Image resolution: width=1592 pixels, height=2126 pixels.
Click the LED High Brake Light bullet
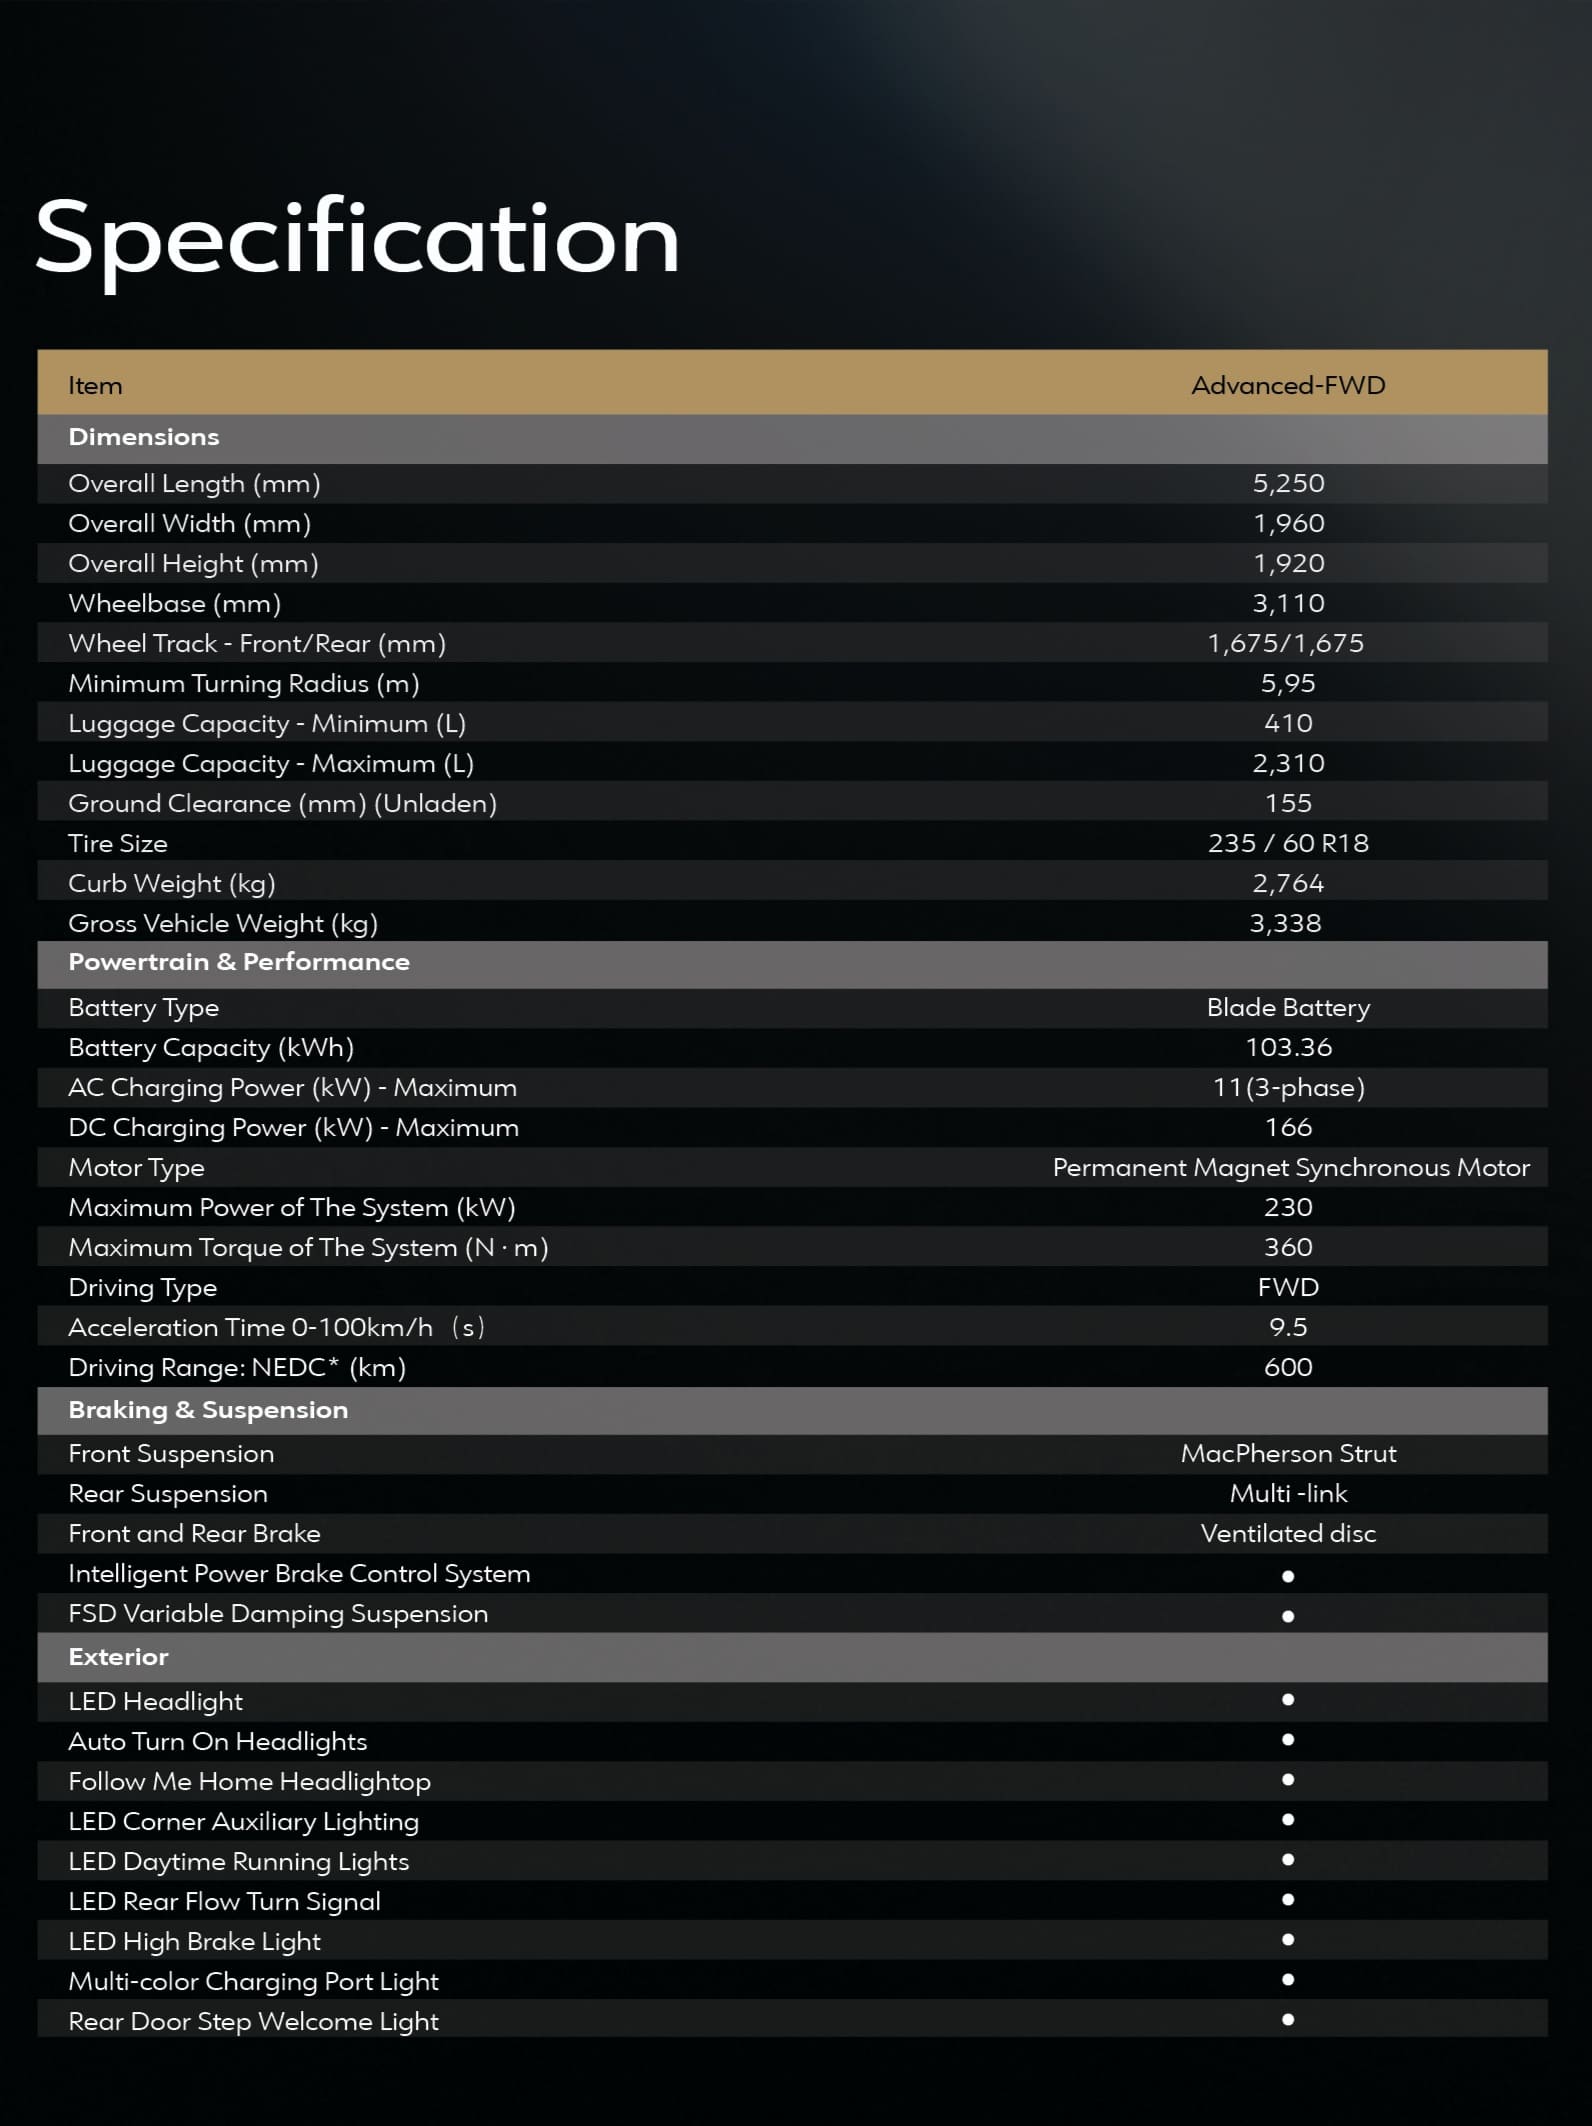(1288, 1940)
